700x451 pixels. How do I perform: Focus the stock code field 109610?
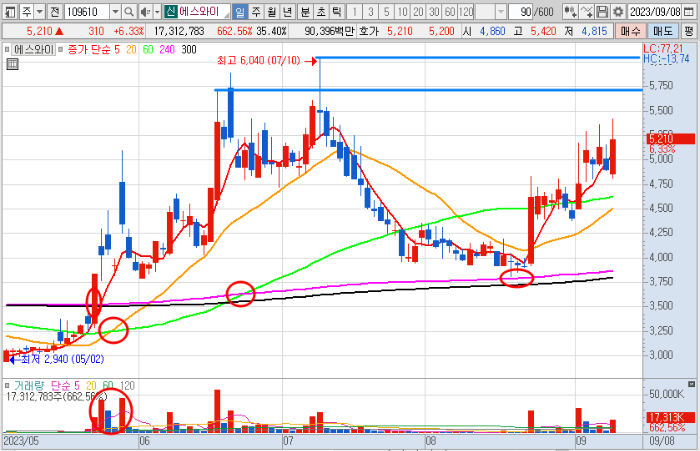pyautogui.click(x=87, y=11)
